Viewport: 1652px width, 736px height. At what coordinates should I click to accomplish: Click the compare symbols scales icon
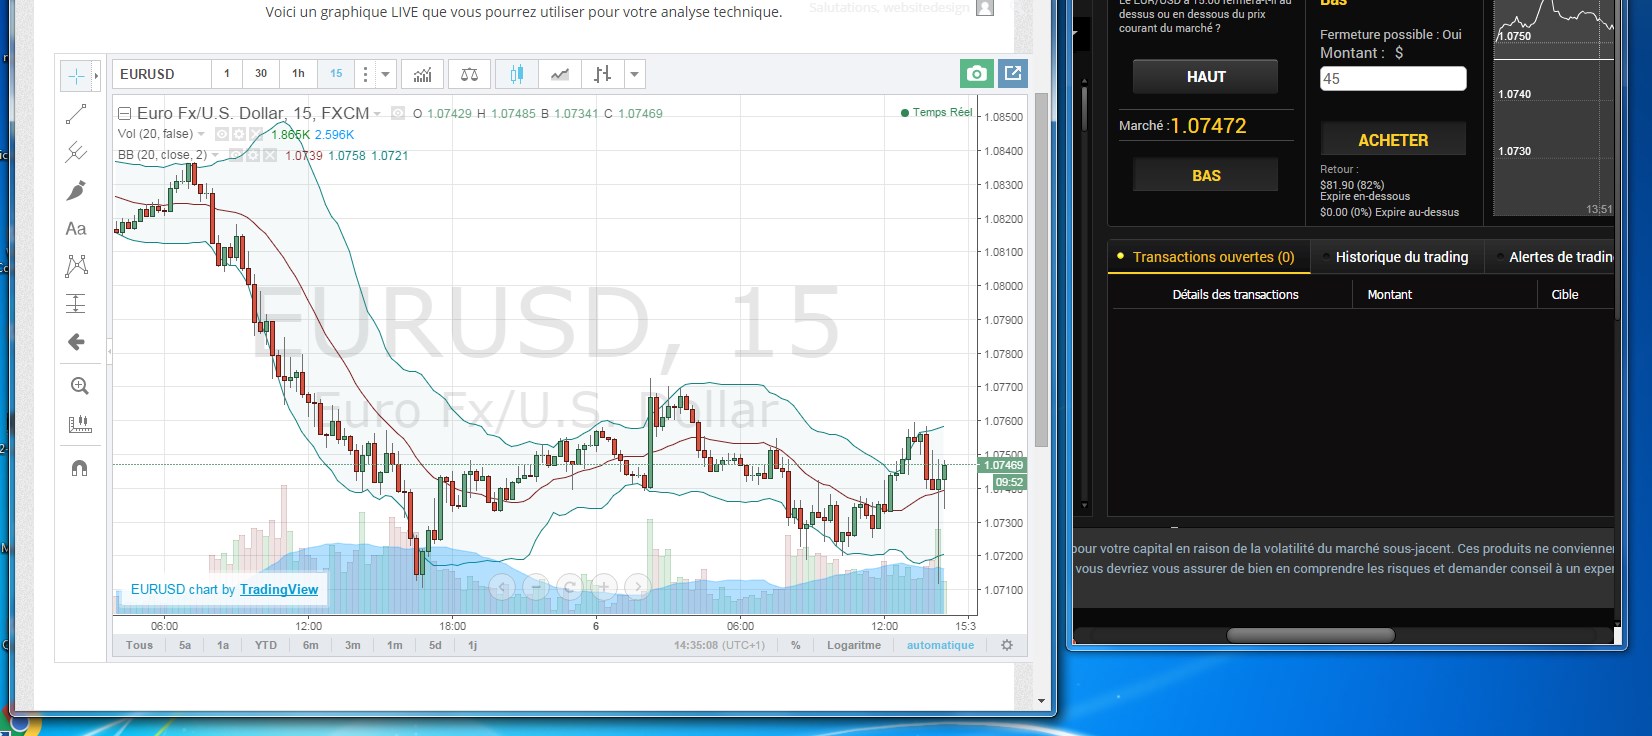469,74
